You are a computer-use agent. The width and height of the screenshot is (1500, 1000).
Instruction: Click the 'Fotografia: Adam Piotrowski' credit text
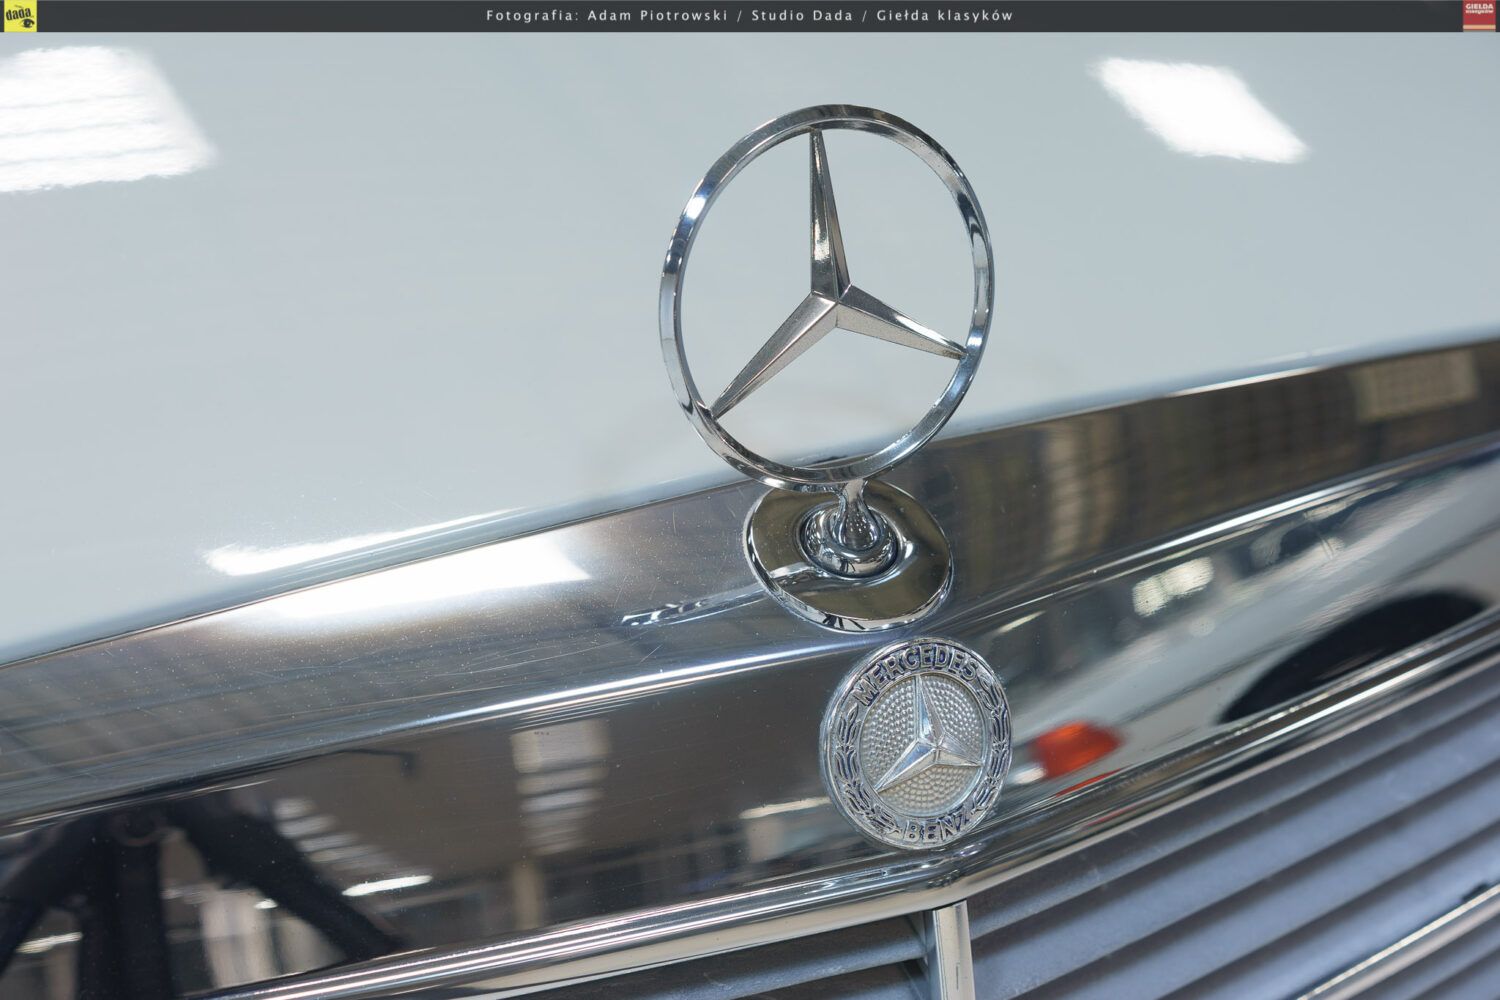click(x=606, y=15)
